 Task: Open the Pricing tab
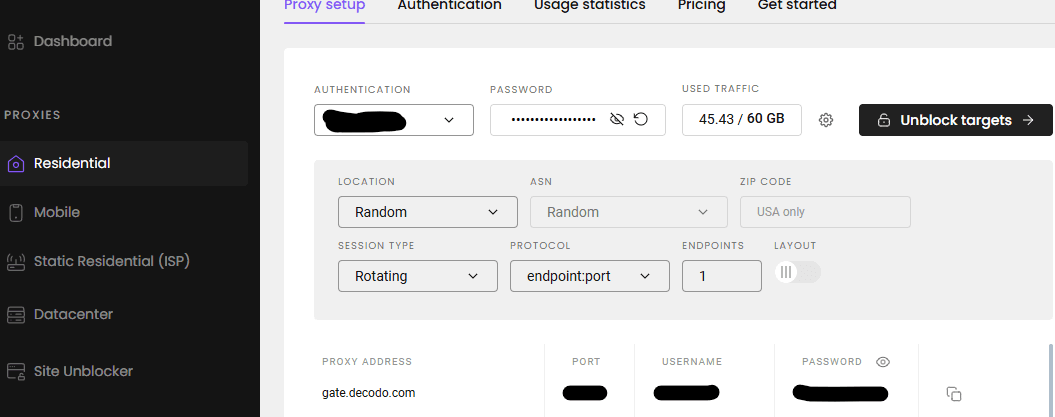701,6
